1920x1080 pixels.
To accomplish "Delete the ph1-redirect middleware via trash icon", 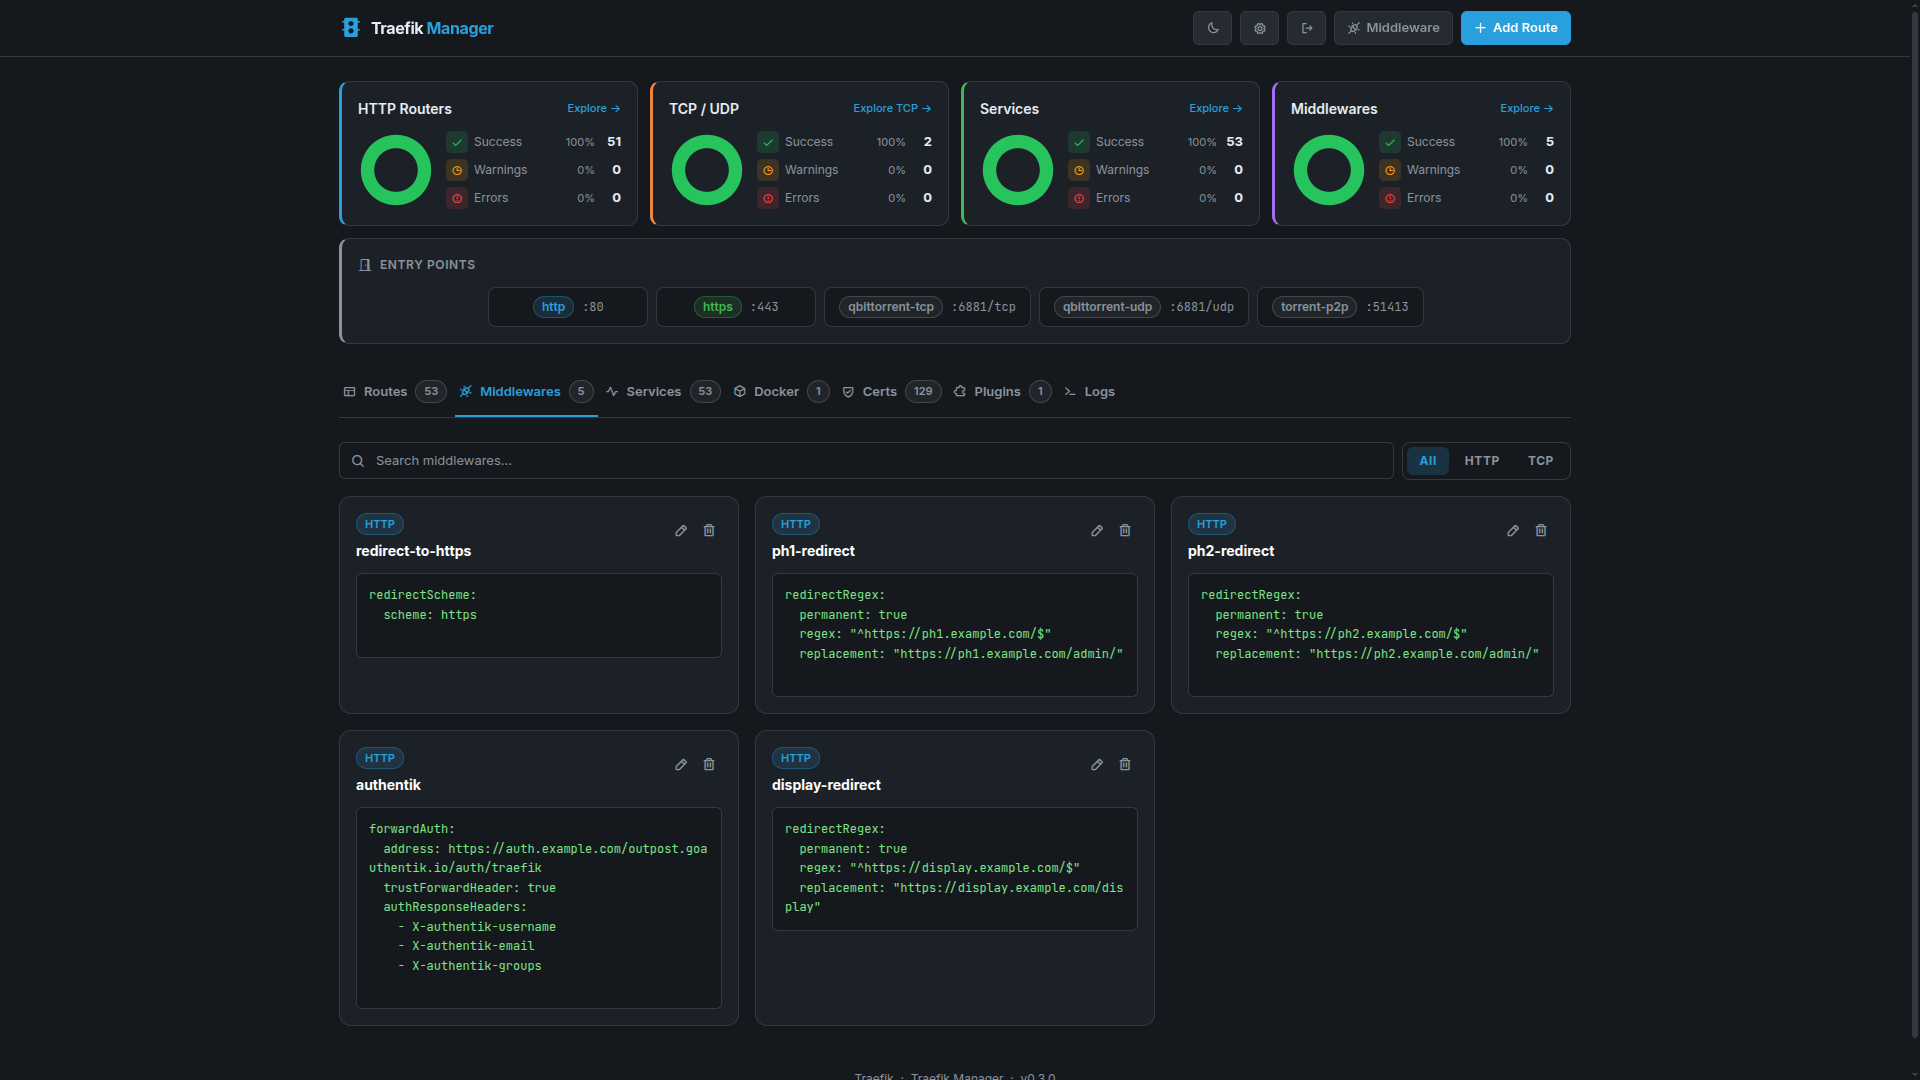I will click(1124, 530).
